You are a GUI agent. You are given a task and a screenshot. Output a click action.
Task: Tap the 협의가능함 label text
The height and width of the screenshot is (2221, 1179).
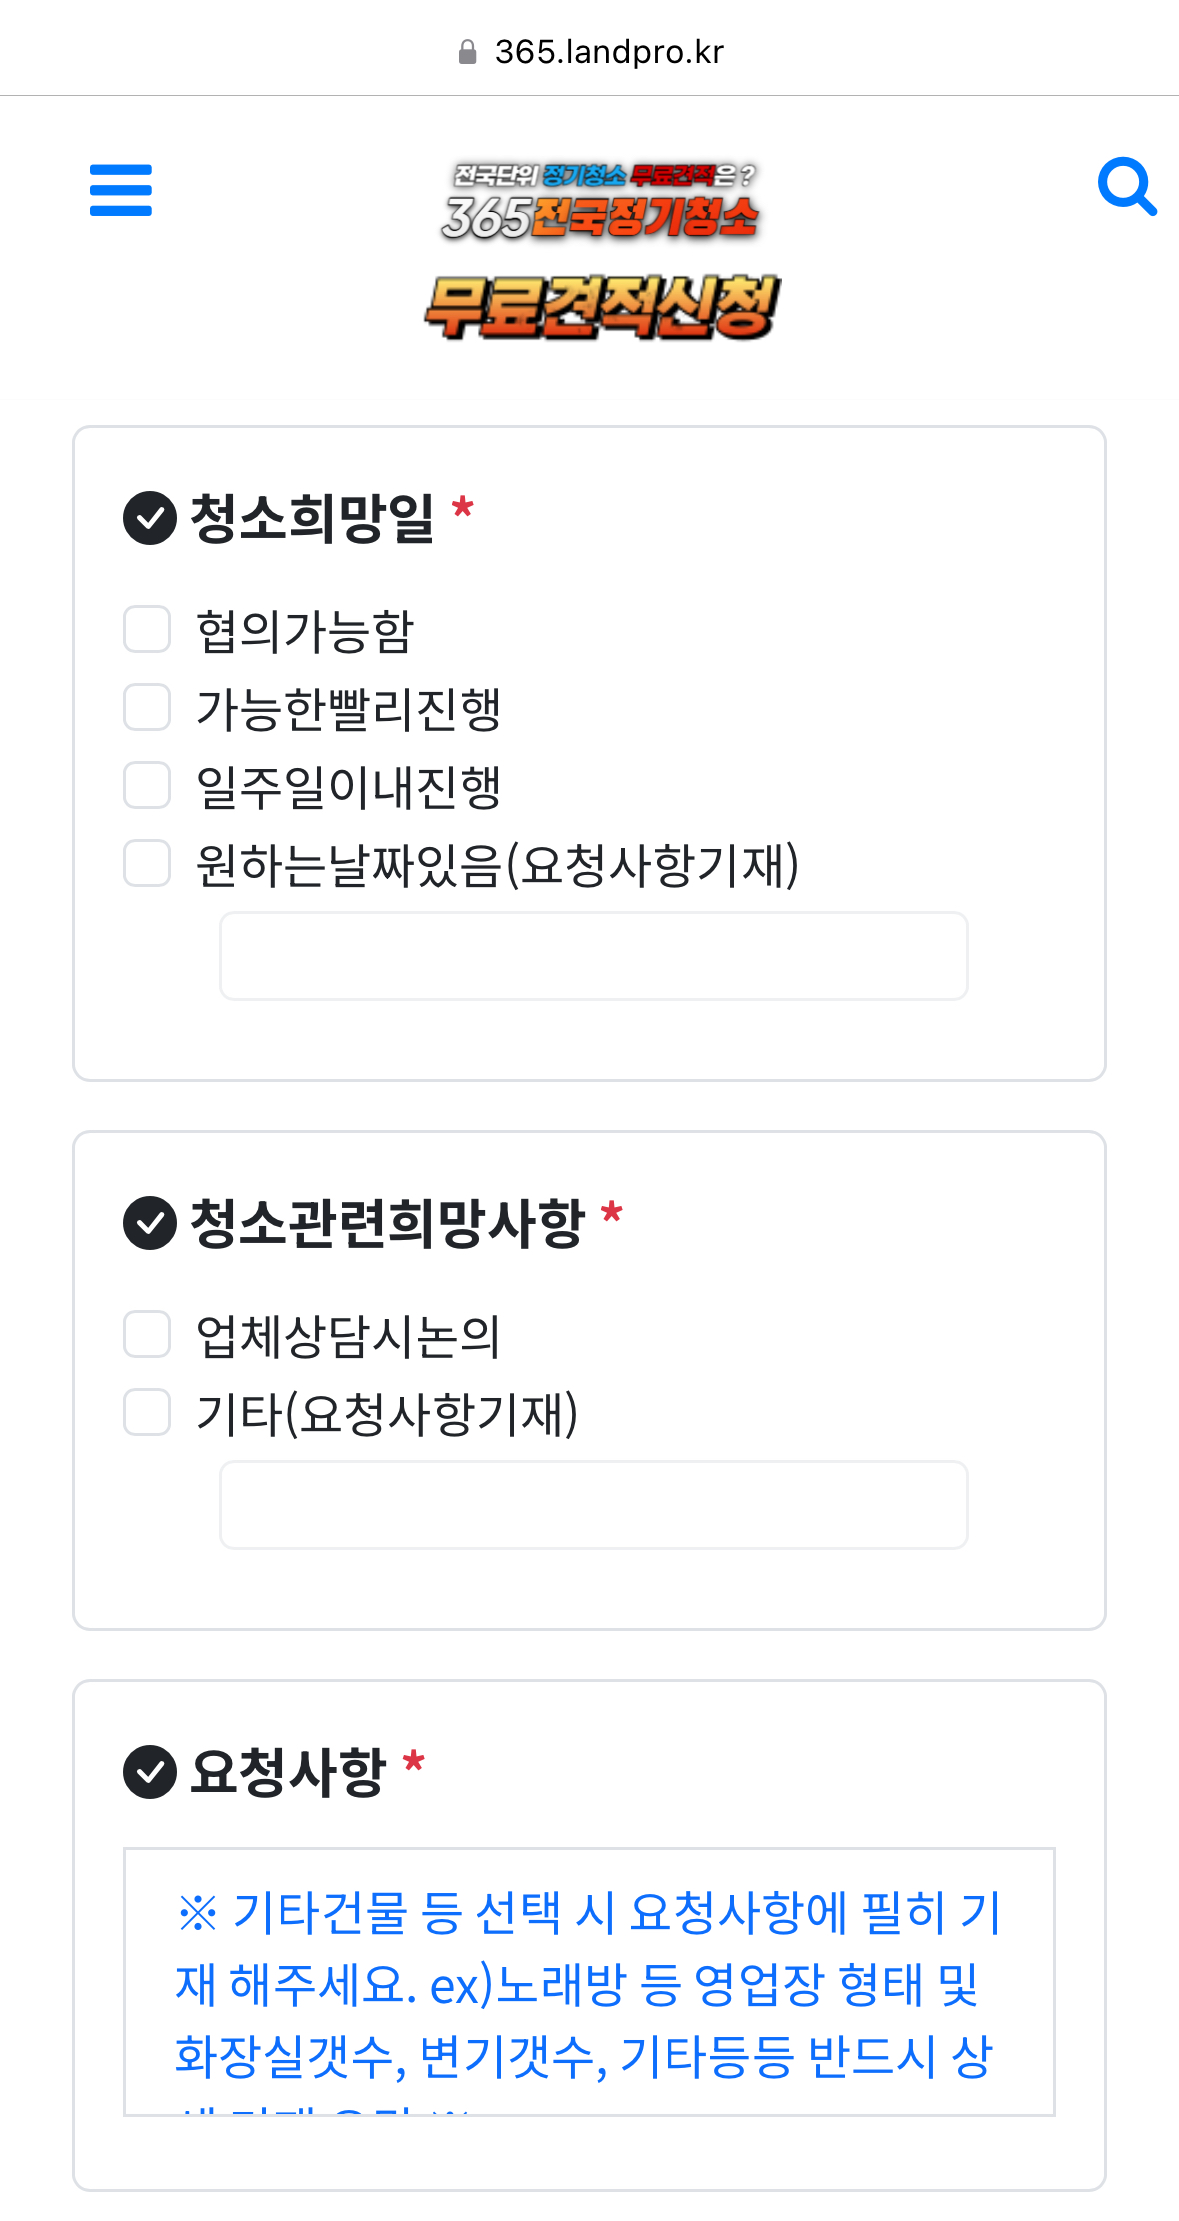click(305, 631)
